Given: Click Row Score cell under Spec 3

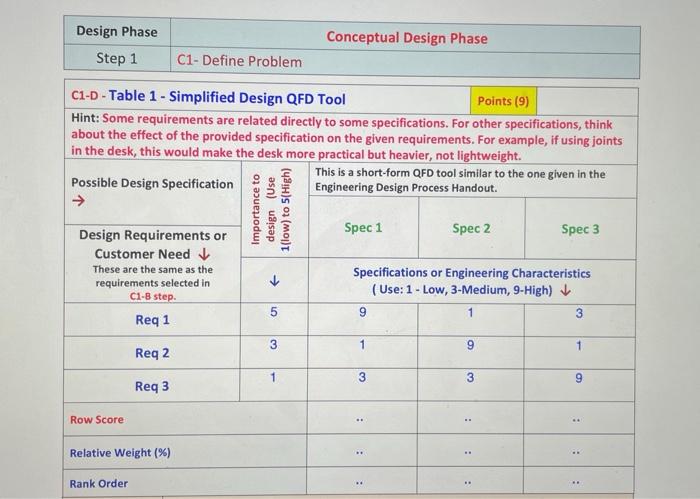Looking at the screenshot, I should (579, 419).
